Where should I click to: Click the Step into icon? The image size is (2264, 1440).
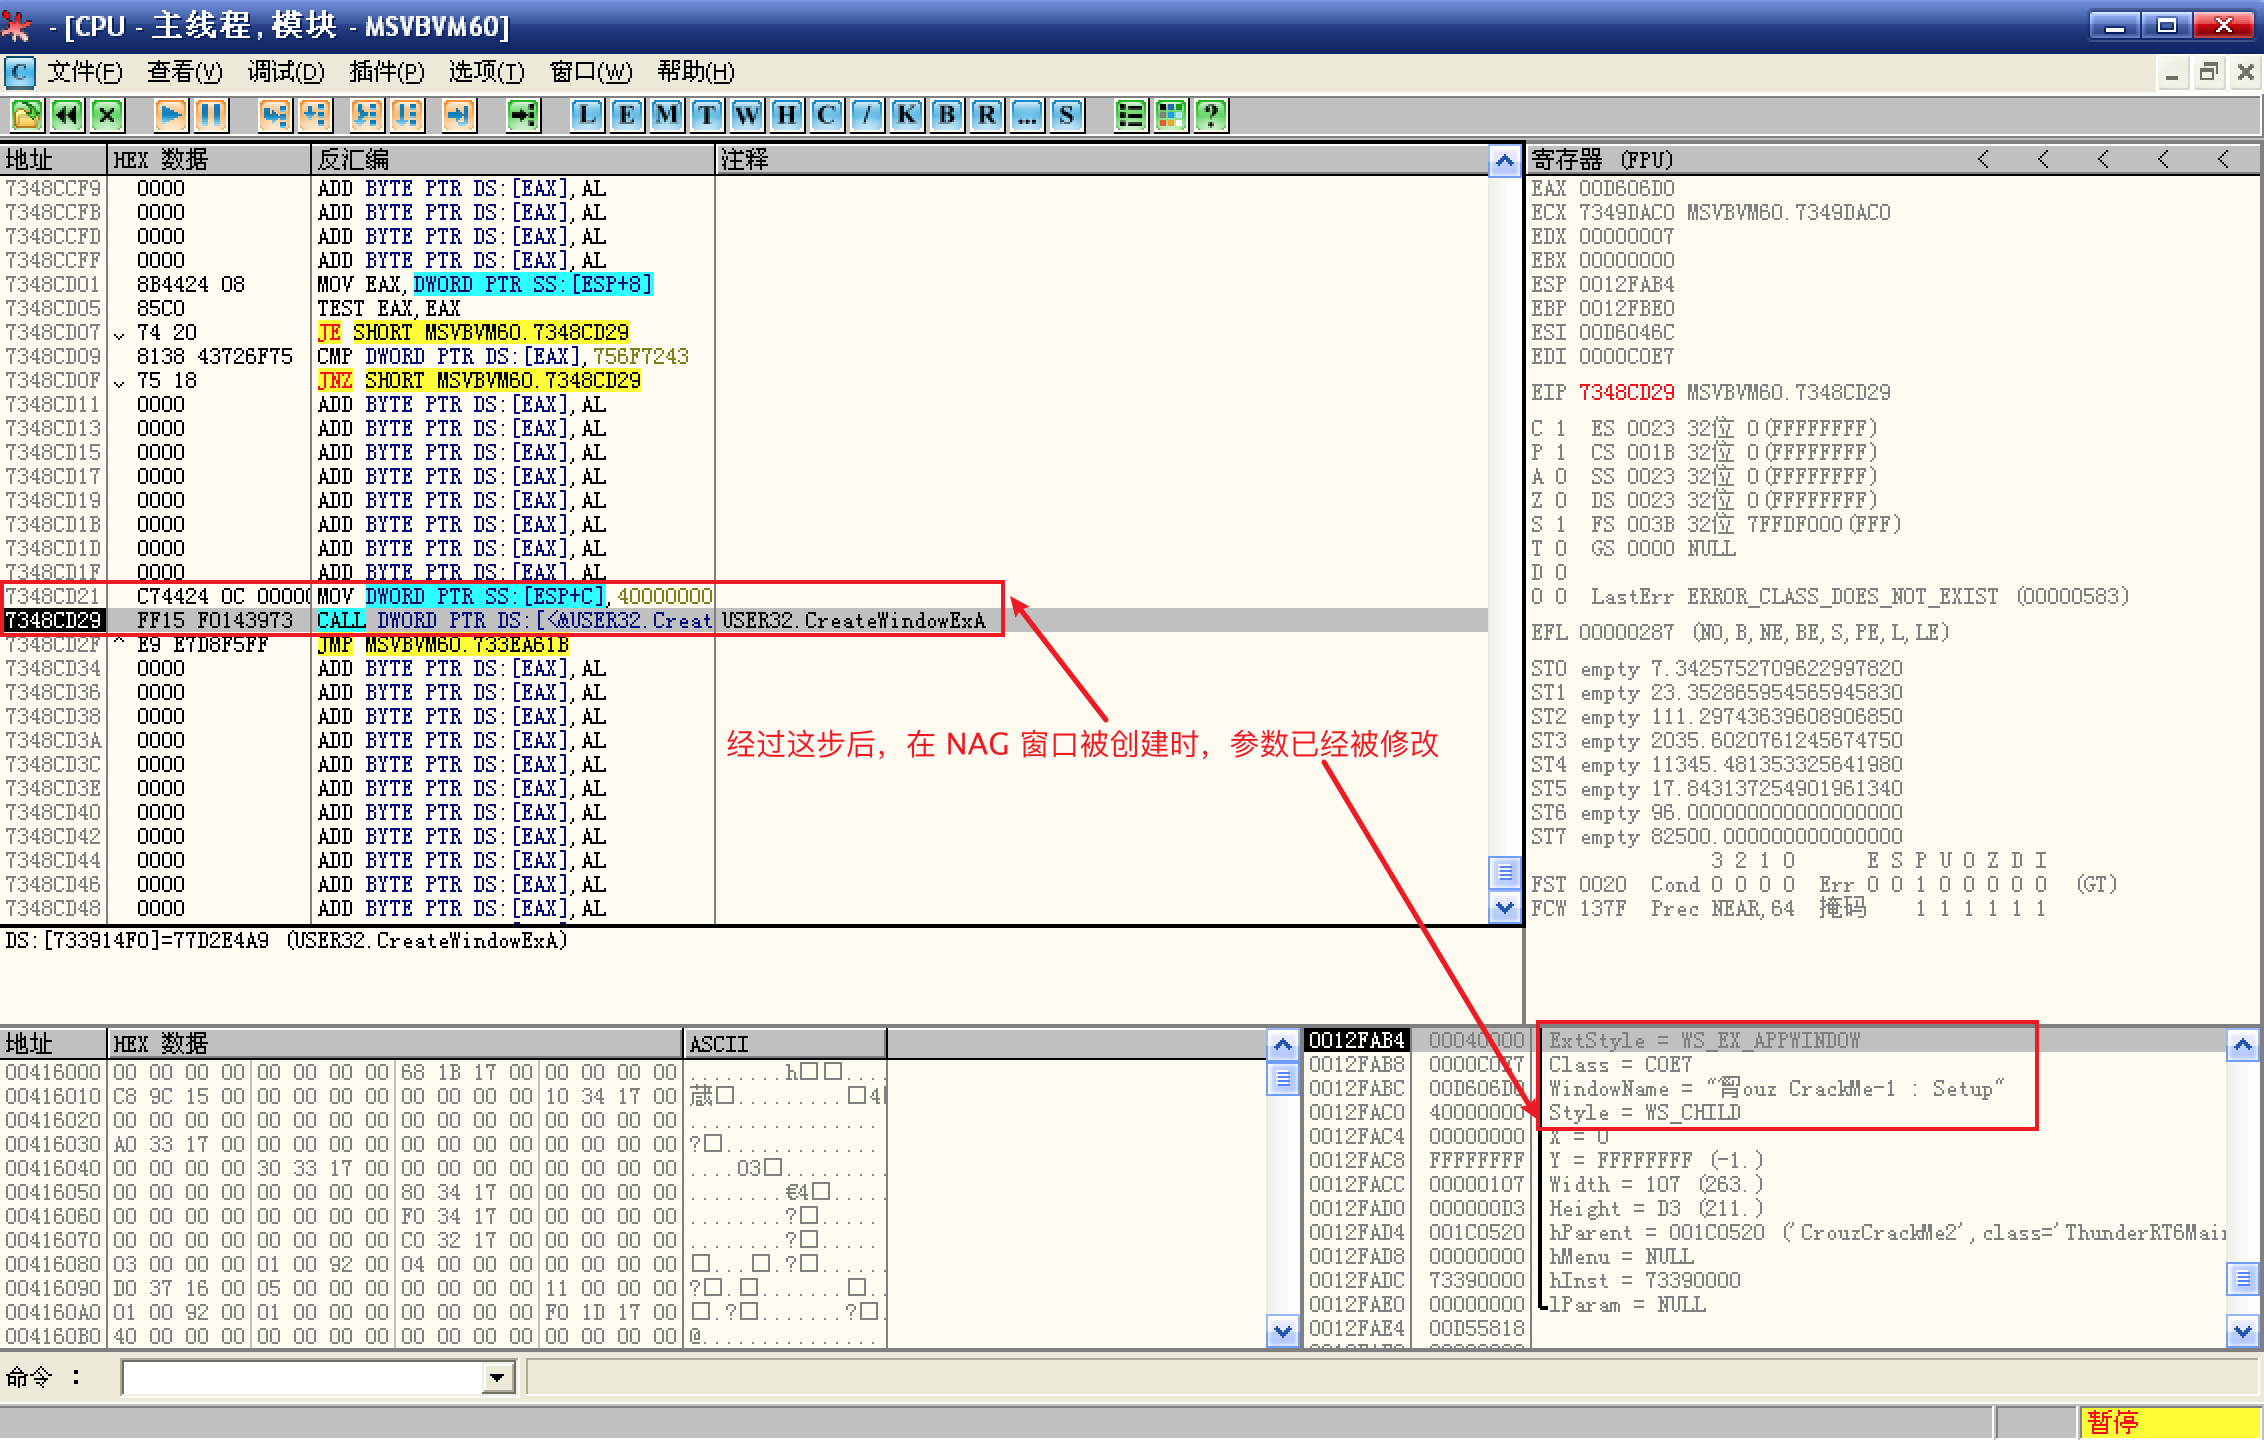point(274,115)
